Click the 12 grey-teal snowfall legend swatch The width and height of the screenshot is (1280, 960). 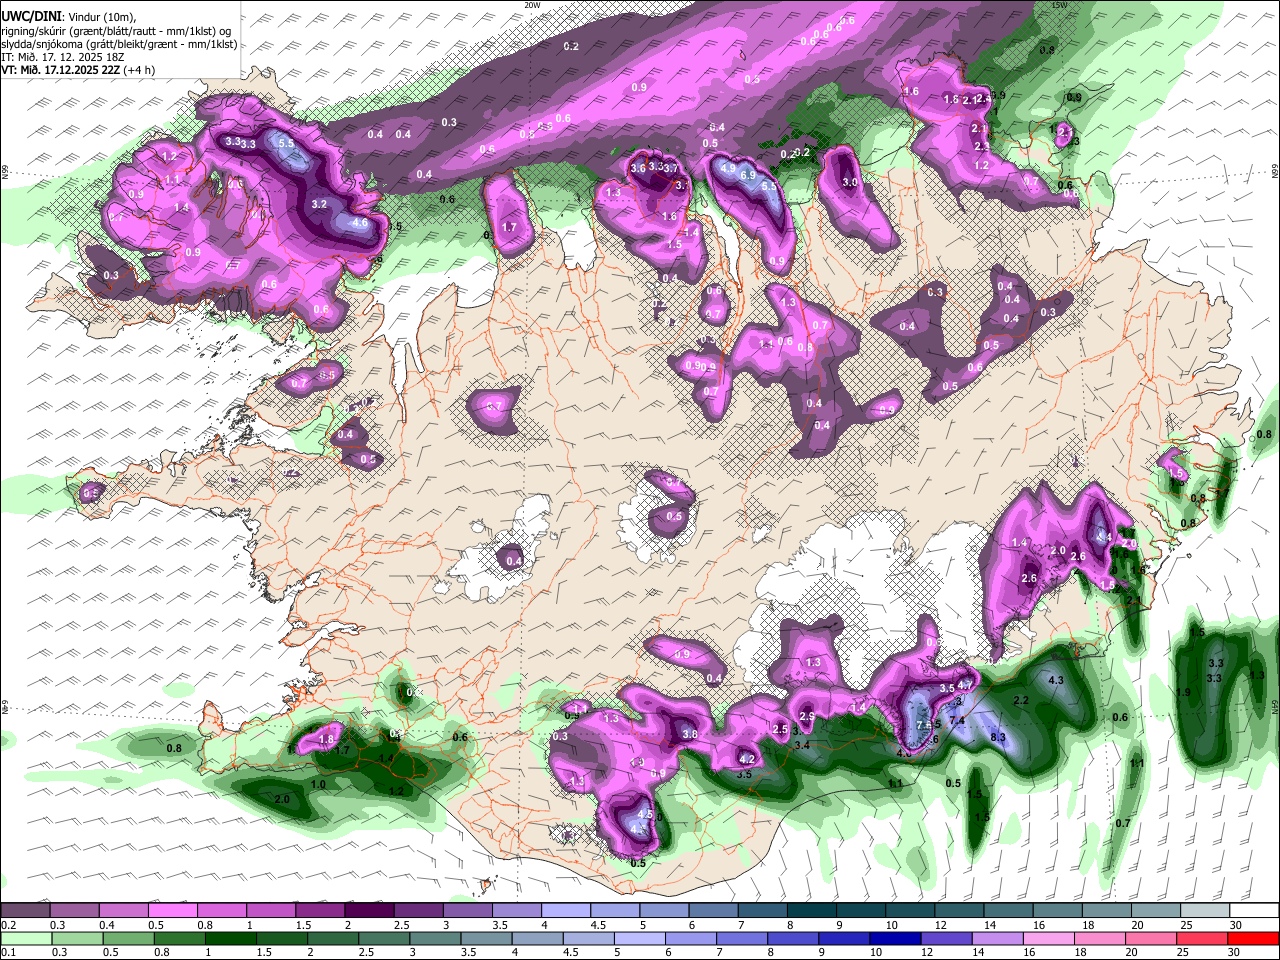[x=960, y=910]
